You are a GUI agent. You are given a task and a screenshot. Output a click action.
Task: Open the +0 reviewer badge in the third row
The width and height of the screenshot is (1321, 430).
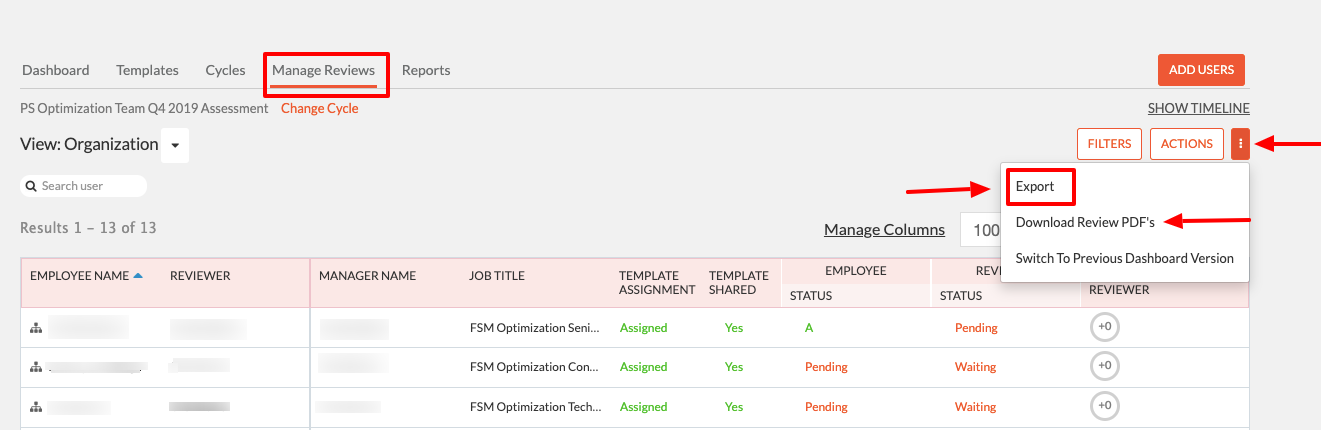[1104, 406]
